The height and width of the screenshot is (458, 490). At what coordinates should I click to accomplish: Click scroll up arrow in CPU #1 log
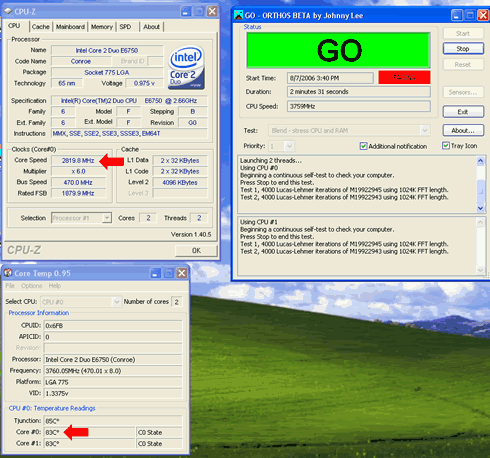coord(480,222)
